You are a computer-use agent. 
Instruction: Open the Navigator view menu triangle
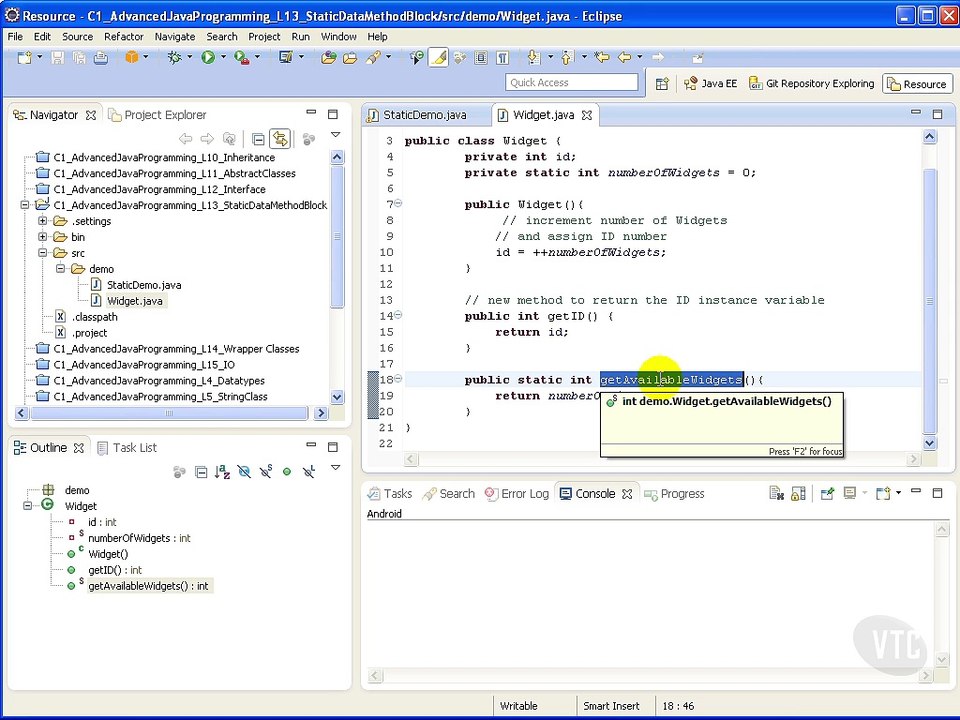[336, 135]
